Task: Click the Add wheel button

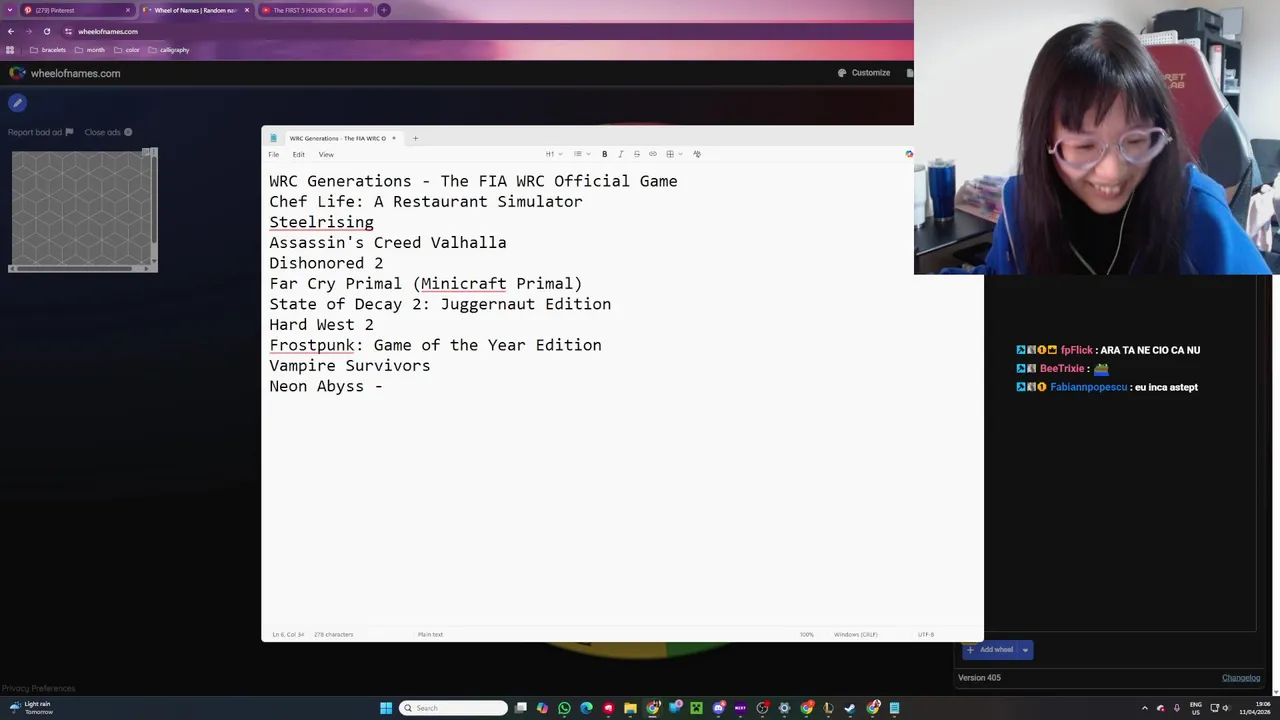Action: 990,650
